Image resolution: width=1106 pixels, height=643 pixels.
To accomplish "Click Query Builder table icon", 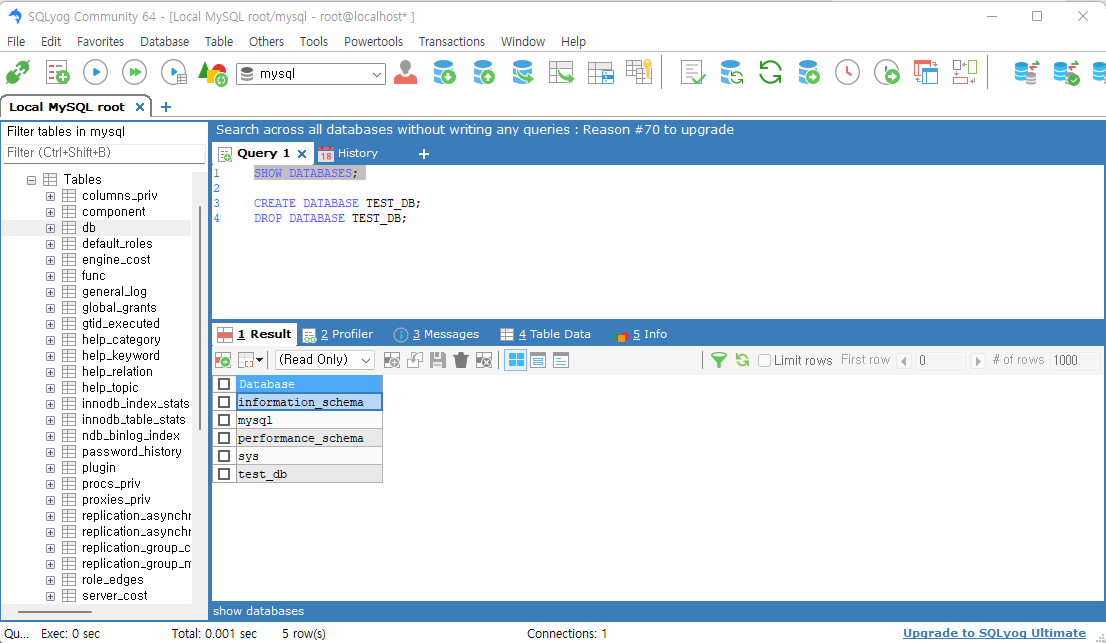I will point(600,73).
